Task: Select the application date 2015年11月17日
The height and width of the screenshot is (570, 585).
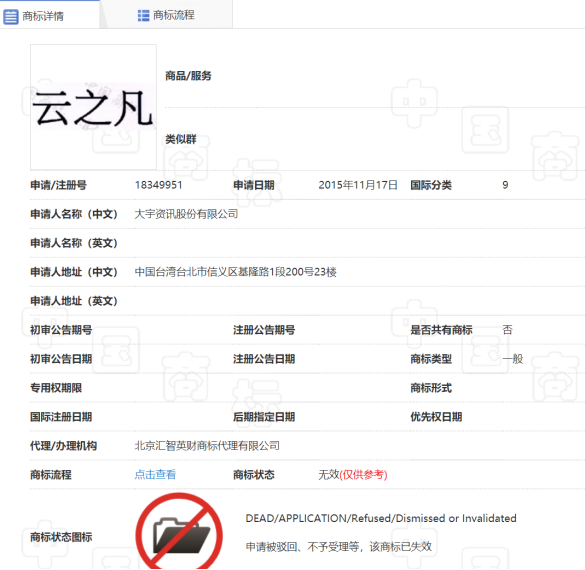Action: (x=358, y=185)
